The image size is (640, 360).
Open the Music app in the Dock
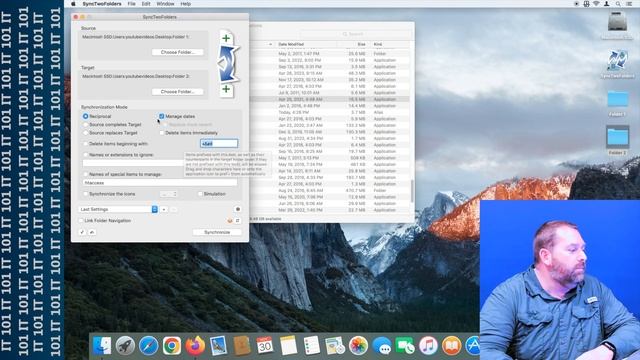click(428, 346)
